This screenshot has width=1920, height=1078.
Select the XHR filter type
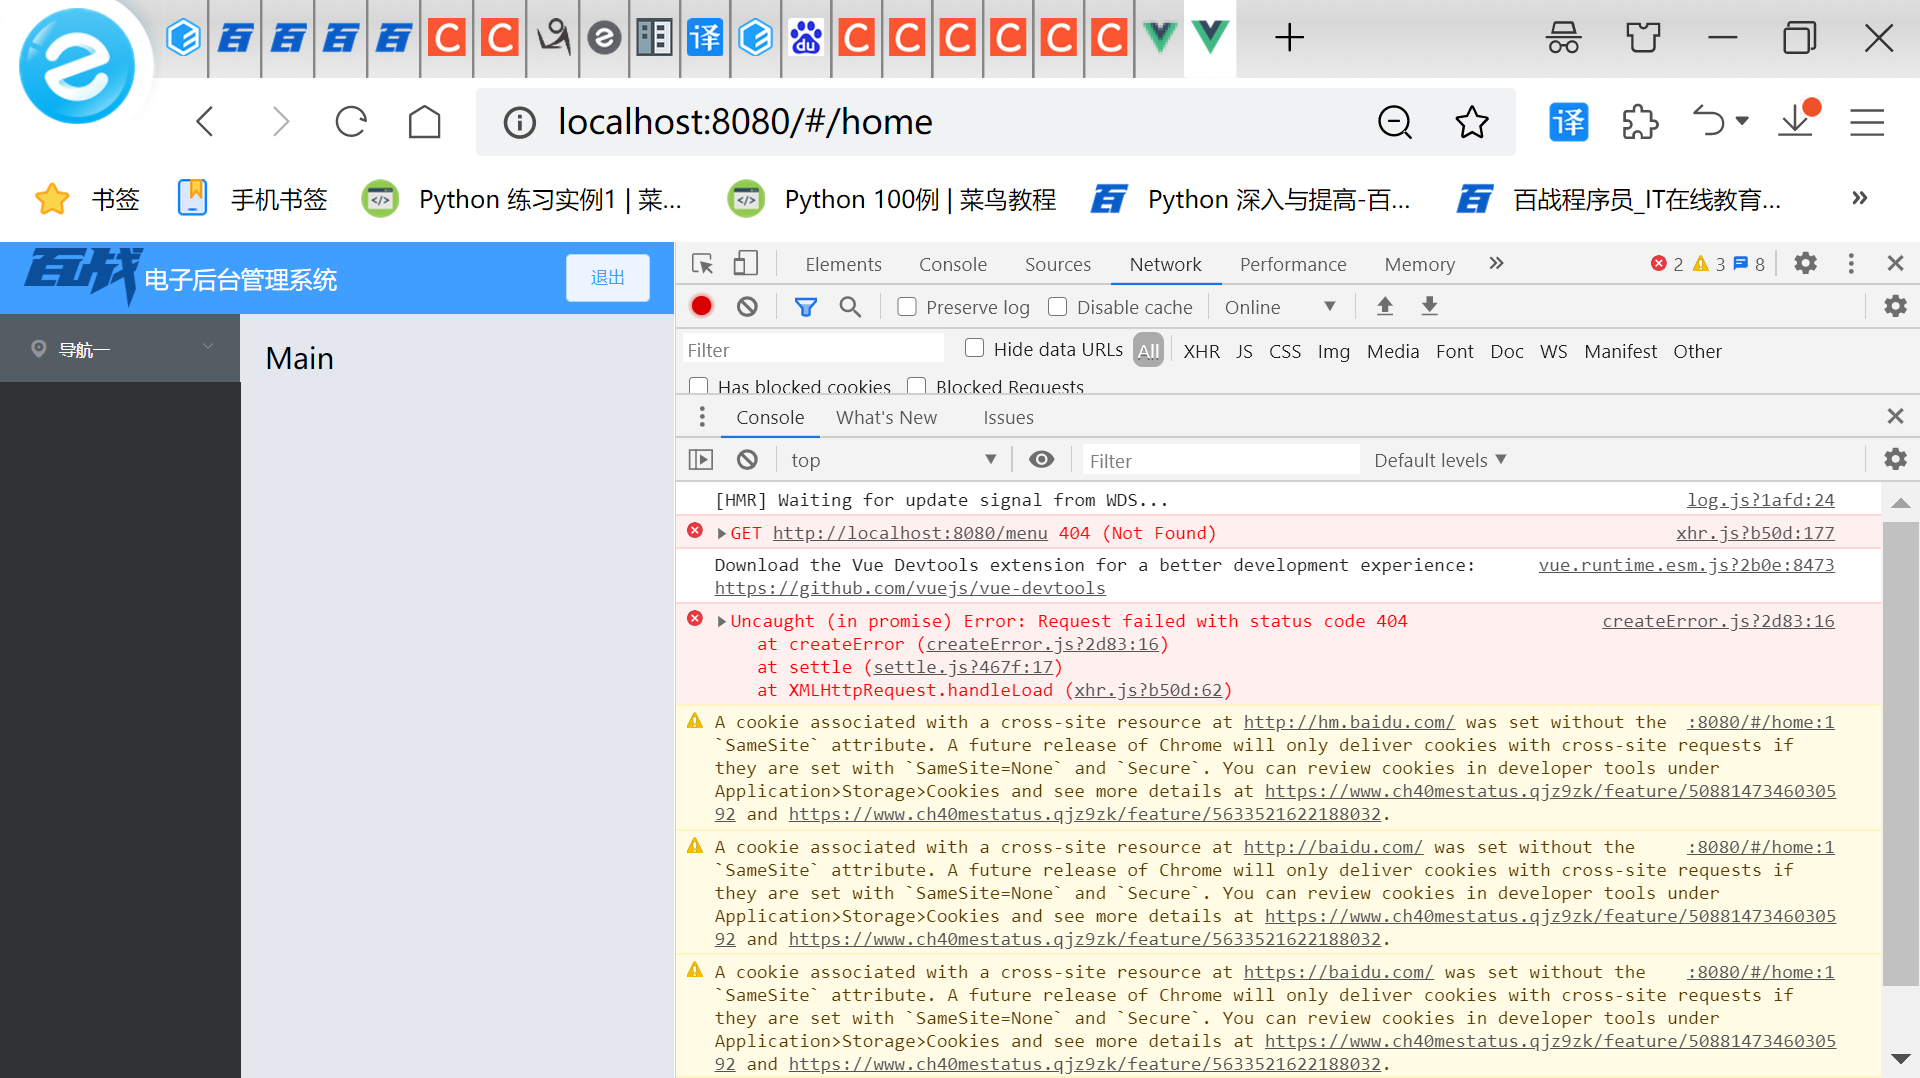click(x=1201, y=351)
